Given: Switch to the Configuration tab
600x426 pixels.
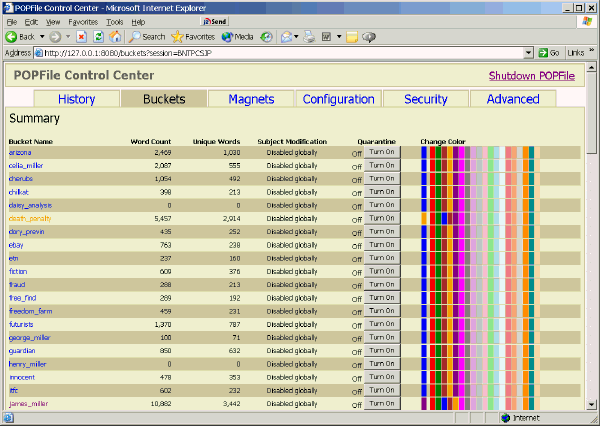Looking at the screenshot, I should (338, 99).
